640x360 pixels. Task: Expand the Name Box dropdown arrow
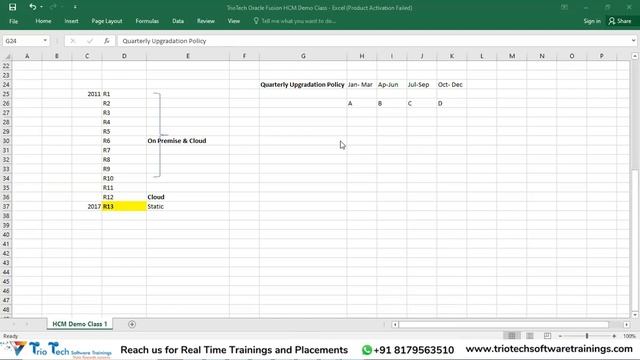coord(45,41)
